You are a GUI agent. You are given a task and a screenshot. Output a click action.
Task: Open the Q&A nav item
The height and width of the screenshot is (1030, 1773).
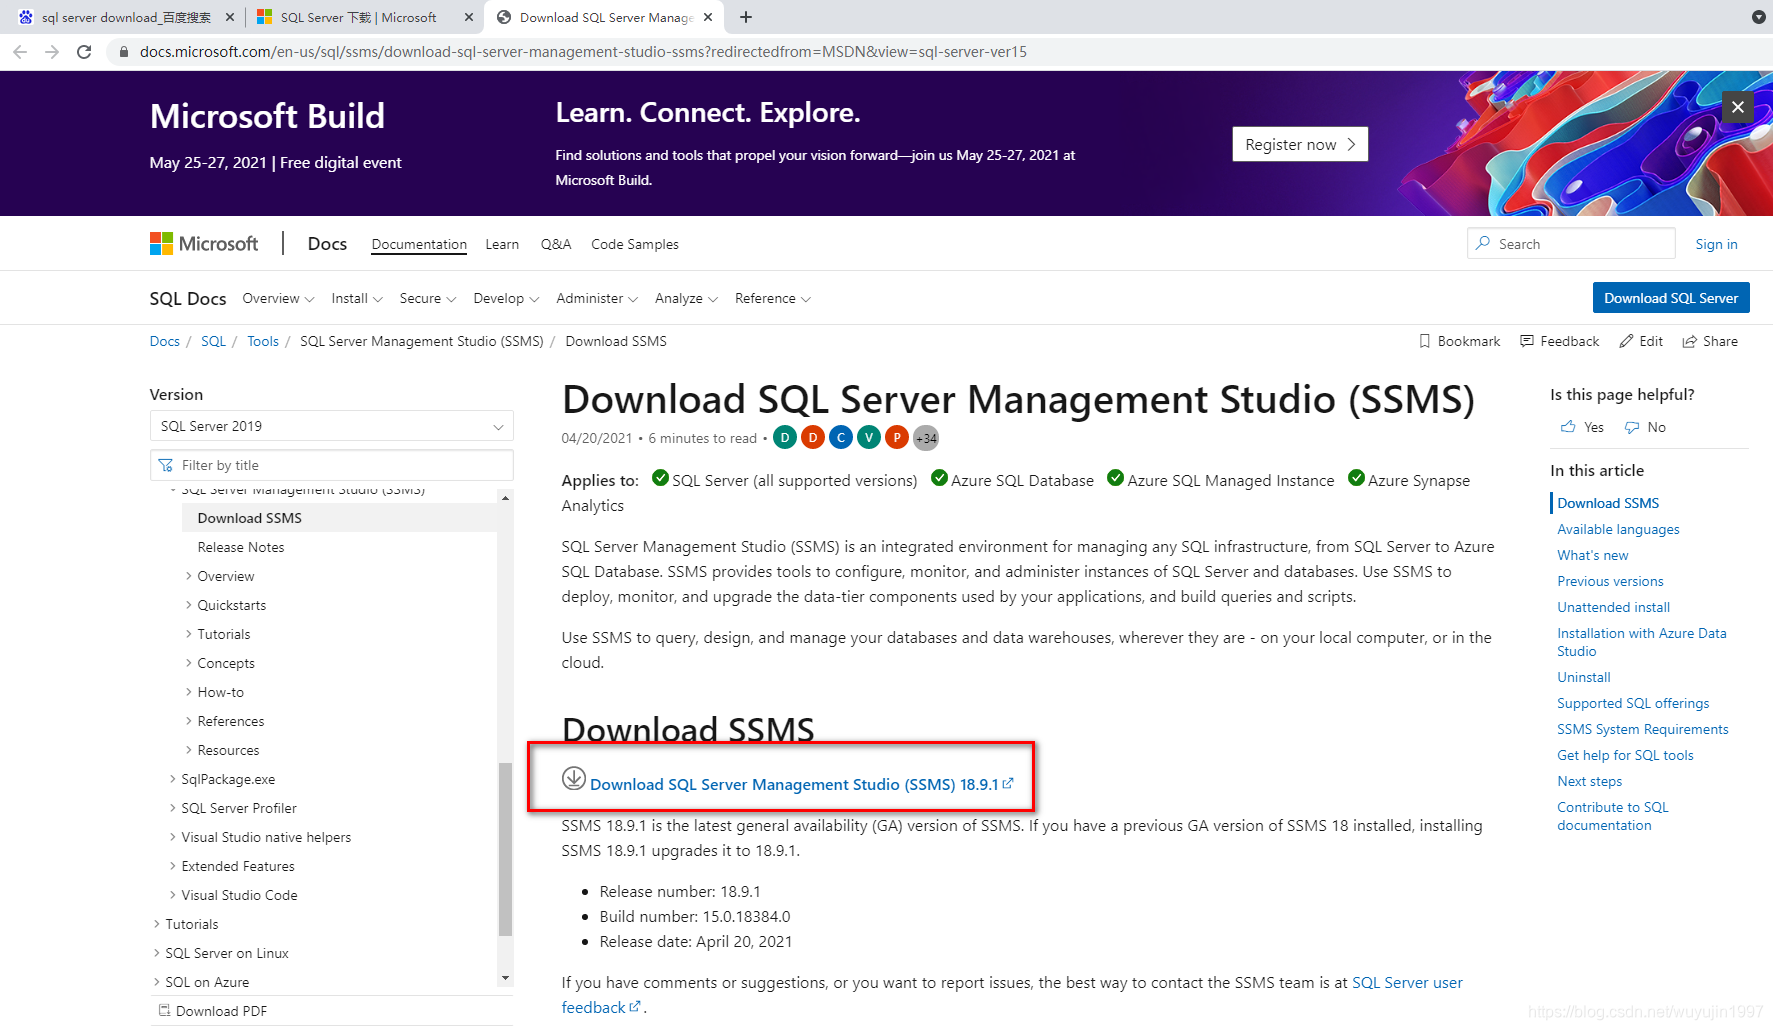pyautogui.click(x=556, y=244)
